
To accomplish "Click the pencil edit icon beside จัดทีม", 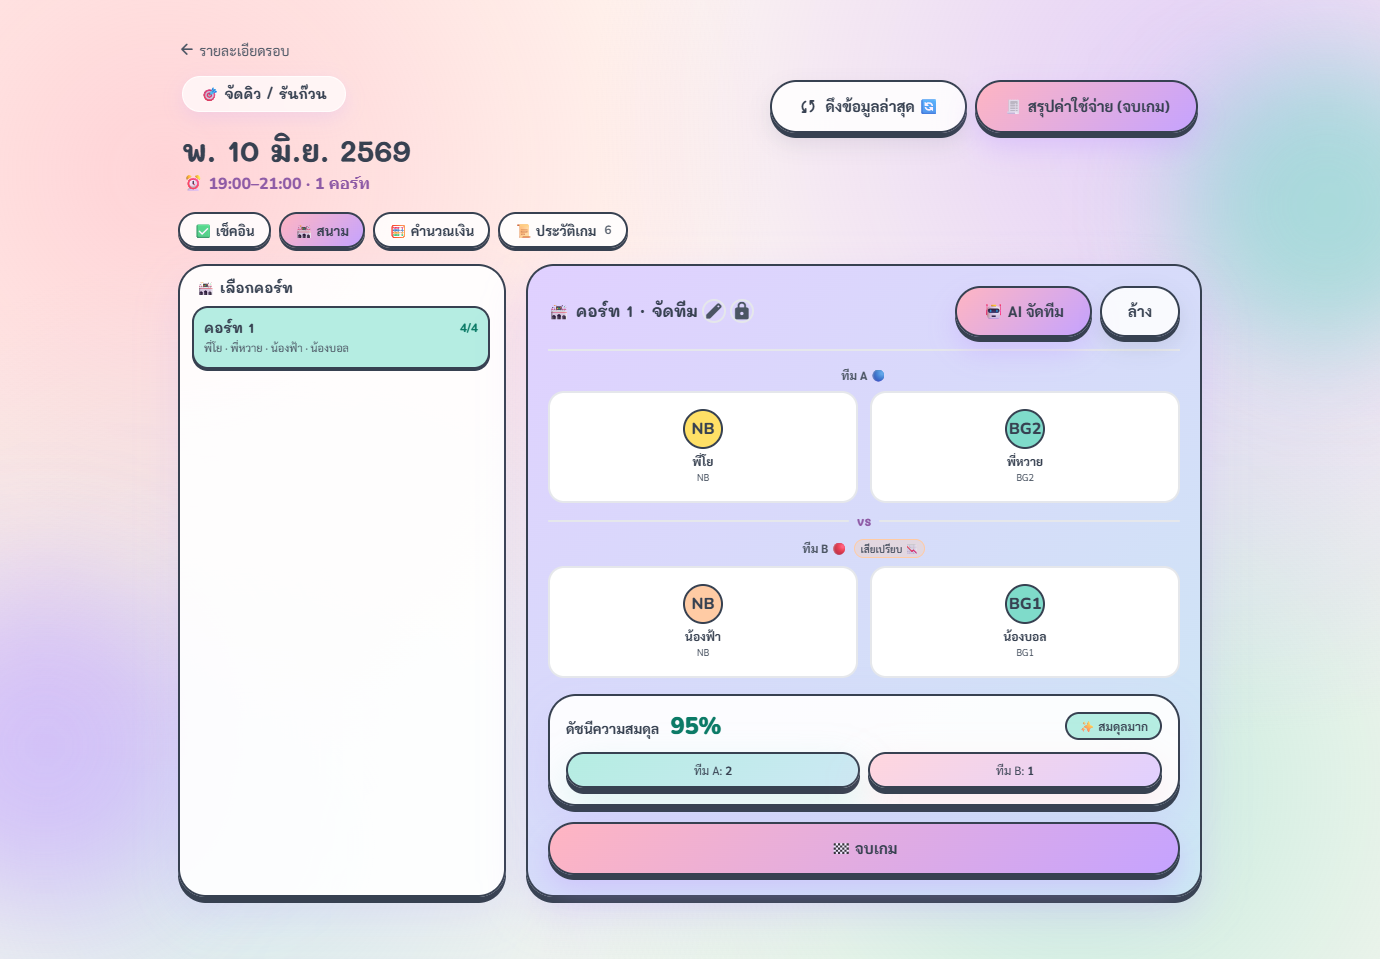I will [714, 311].
